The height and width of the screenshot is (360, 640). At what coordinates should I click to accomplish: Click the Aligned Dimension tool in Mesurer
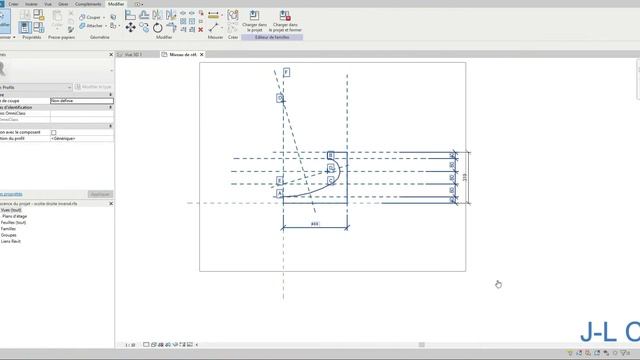(x=213, y=15)
